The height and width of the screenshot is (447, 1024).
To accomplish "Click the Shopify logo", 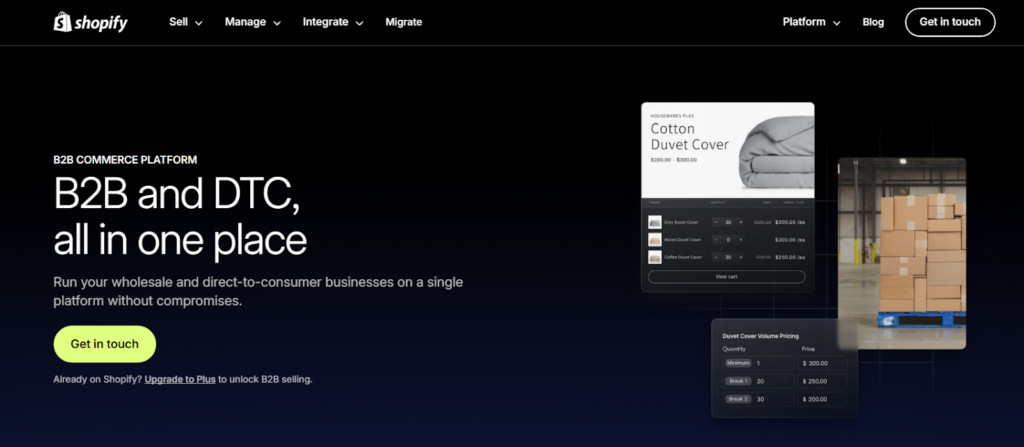I will click(x=90, y=22).
